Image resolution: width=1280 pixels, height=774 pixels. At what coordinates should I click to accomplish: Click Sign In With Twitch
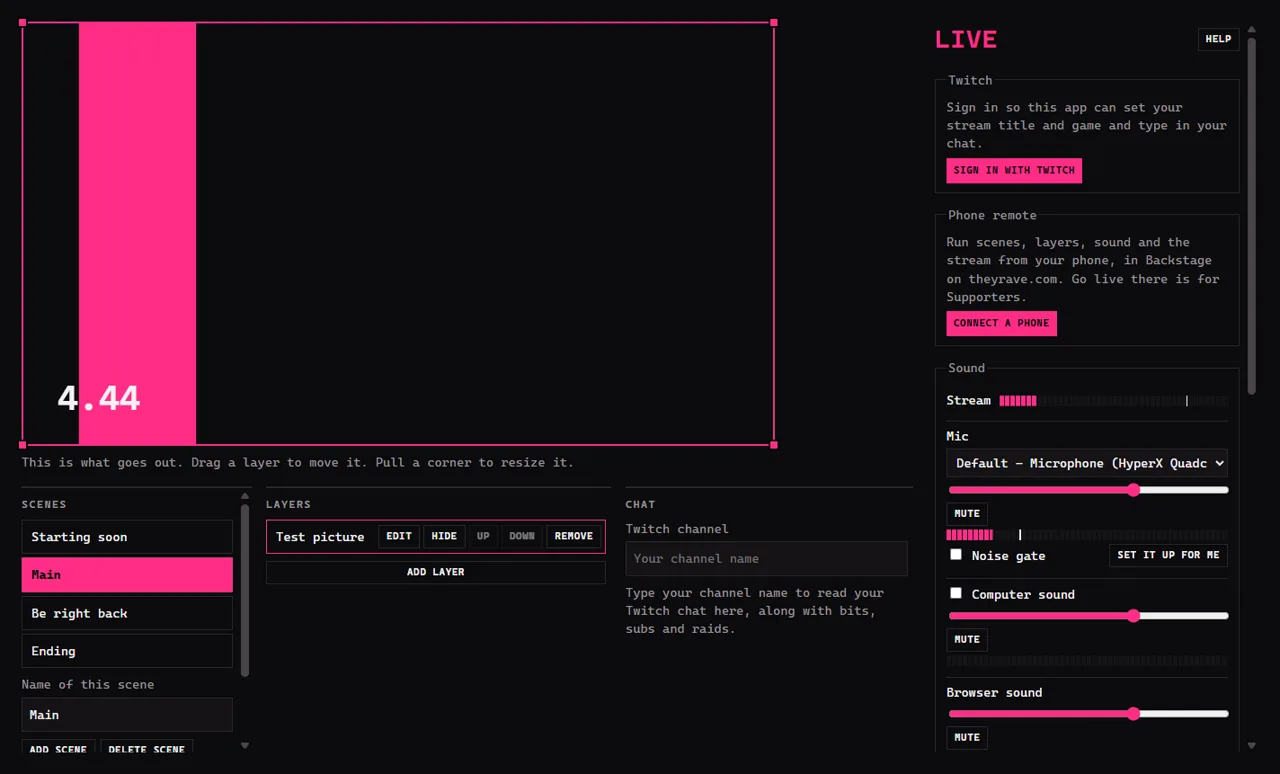point(1014,170)
